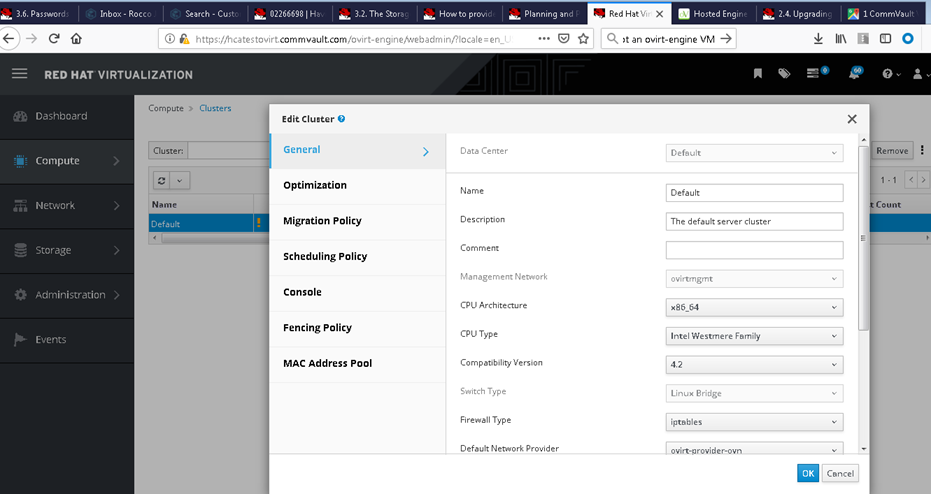This screenshot has width=931, height=494.
Task: Reload the page with browser refresh
Action: [54, 39]
